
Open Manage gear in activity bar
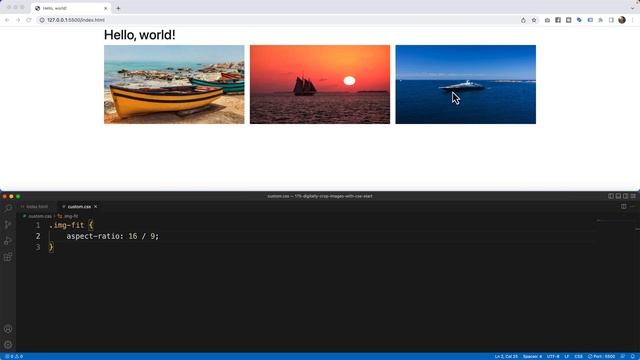(8, 345)
